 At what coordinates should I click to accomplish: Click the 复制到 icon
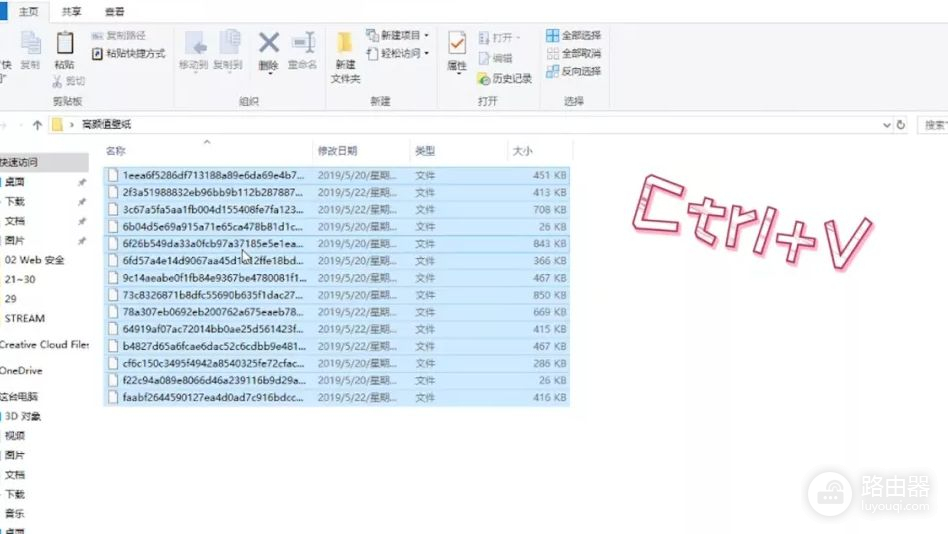click(x=228, y=44)
